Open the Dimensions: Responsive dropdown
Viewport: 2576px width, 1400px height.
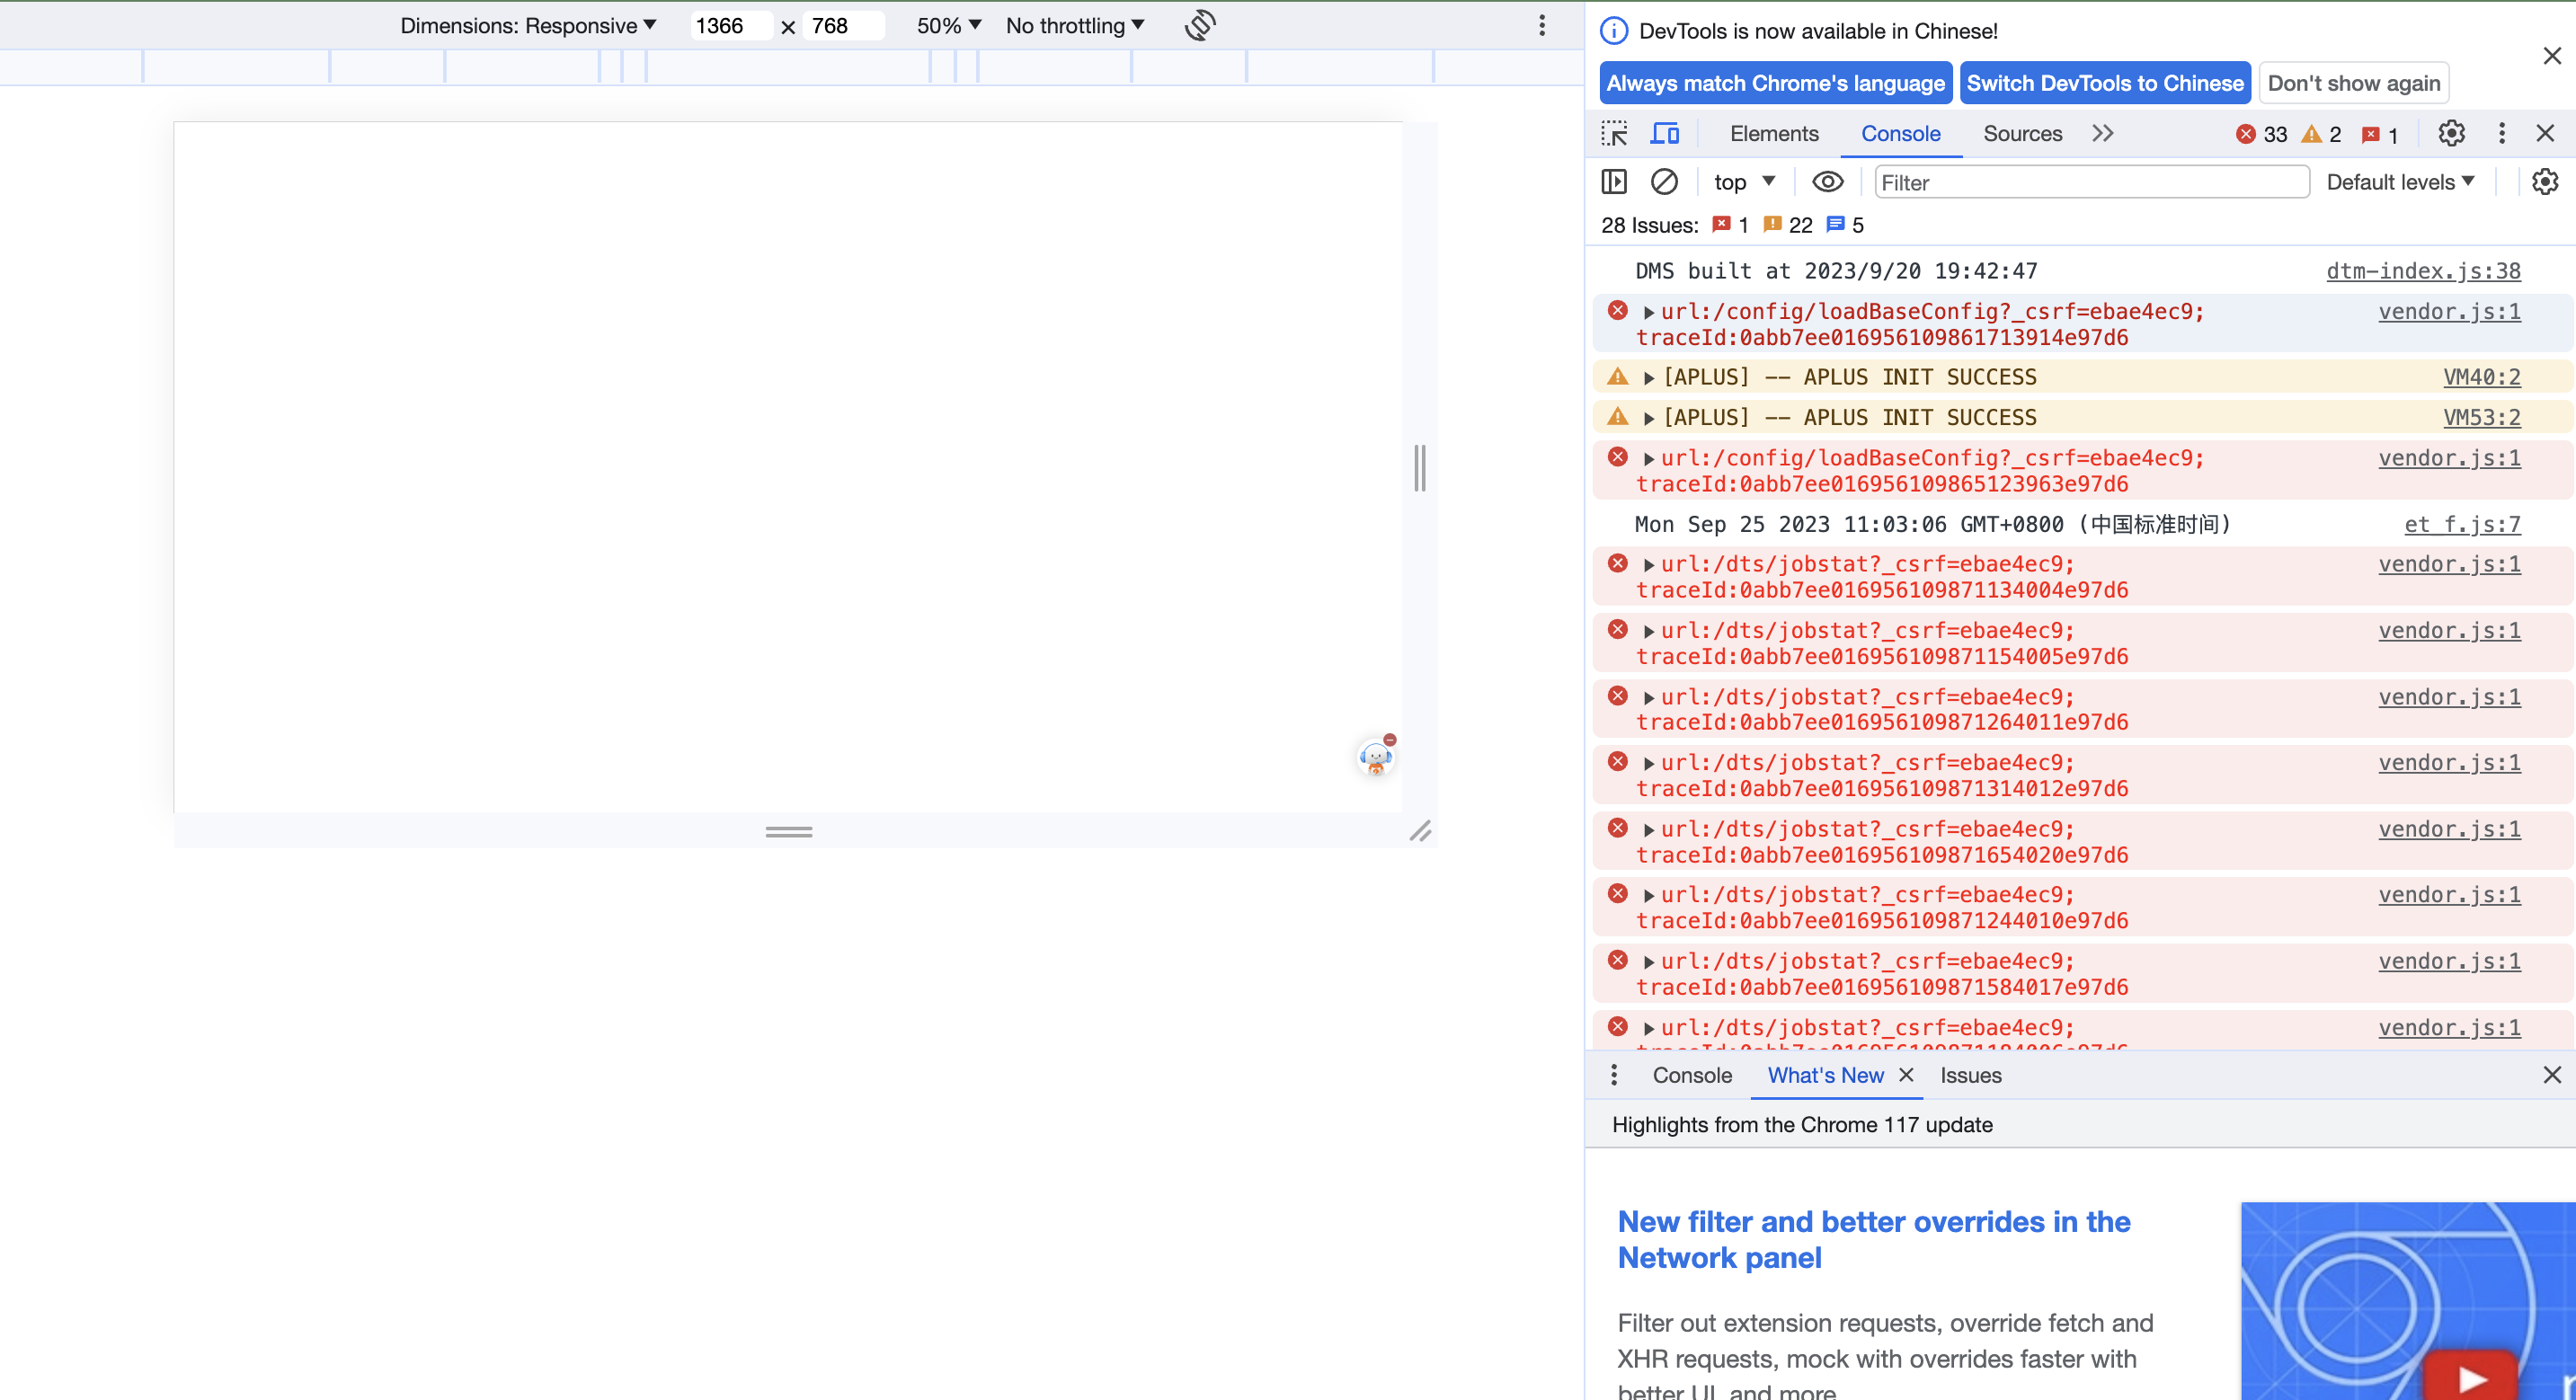tap(528, 26)
